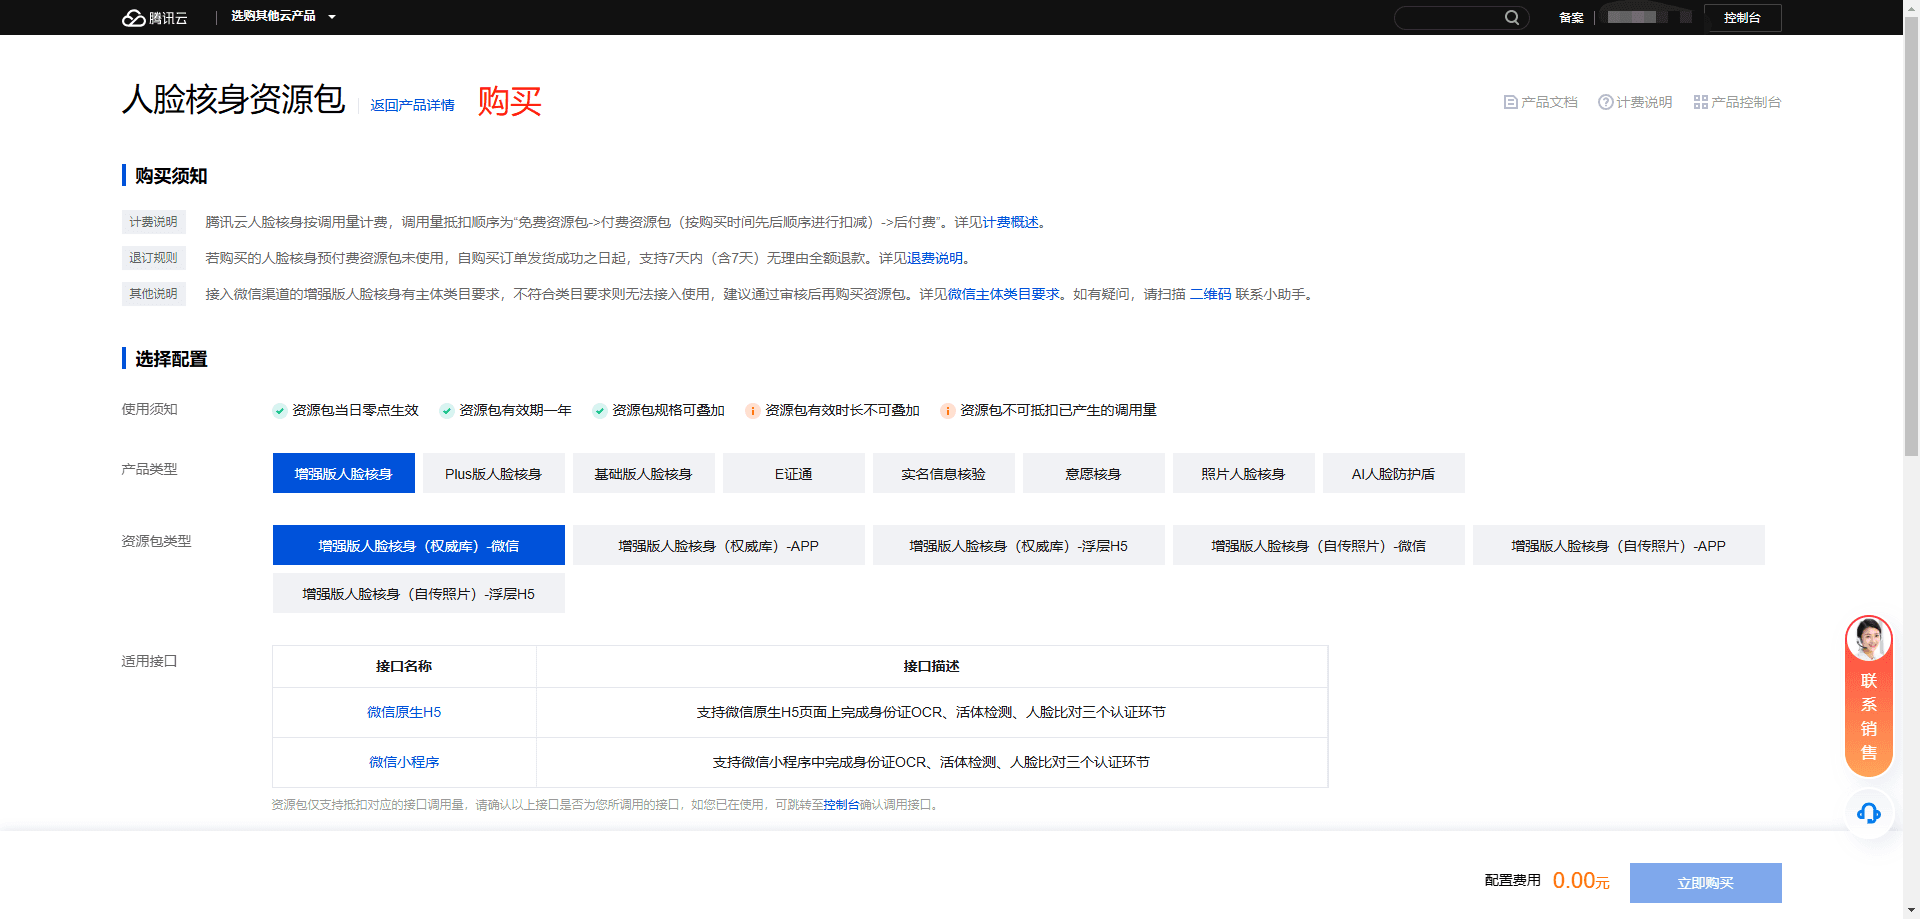This screenshot has height=919, width=1920.
Task: Open 微信主体类目要求 link
Action: pos(1003,294)
